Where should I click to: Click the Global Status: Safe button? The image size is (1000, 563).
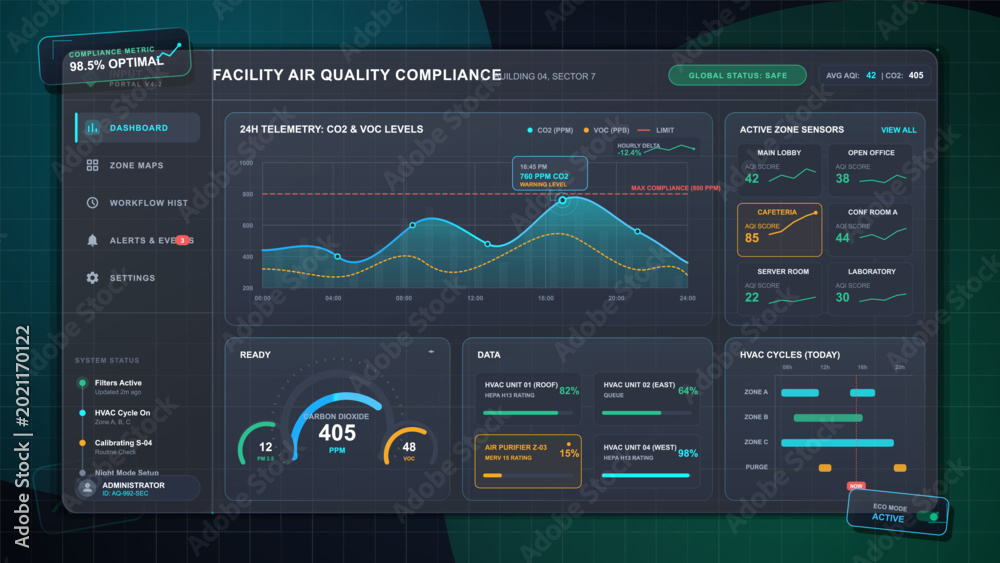(737, 75)
